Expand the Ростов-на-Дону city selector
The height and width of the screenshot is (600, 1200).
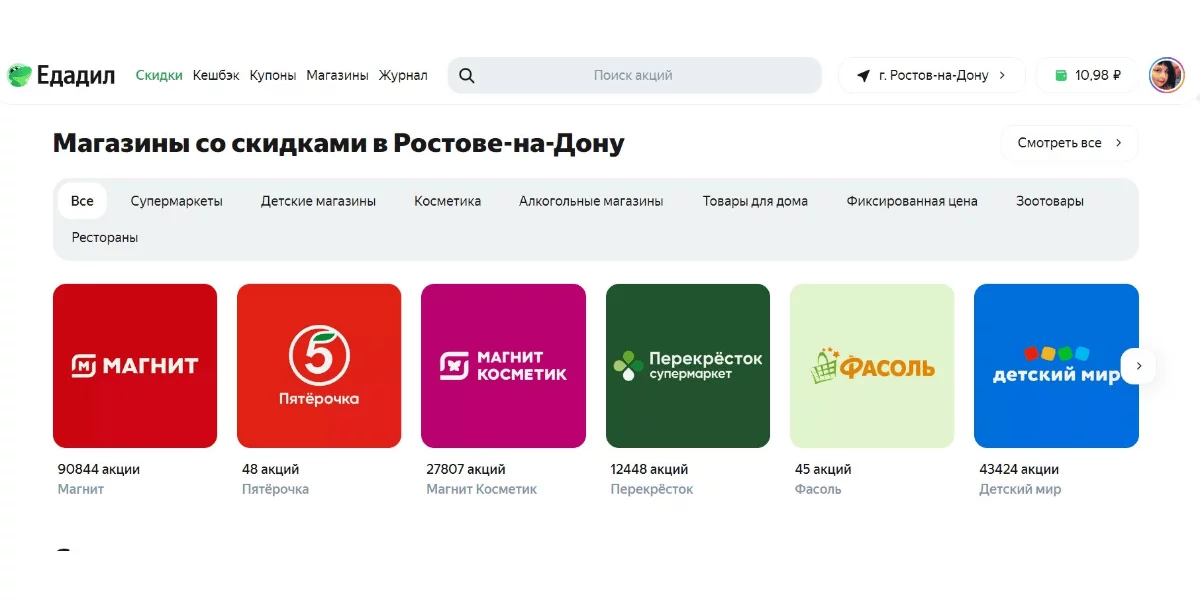[931, 75]
